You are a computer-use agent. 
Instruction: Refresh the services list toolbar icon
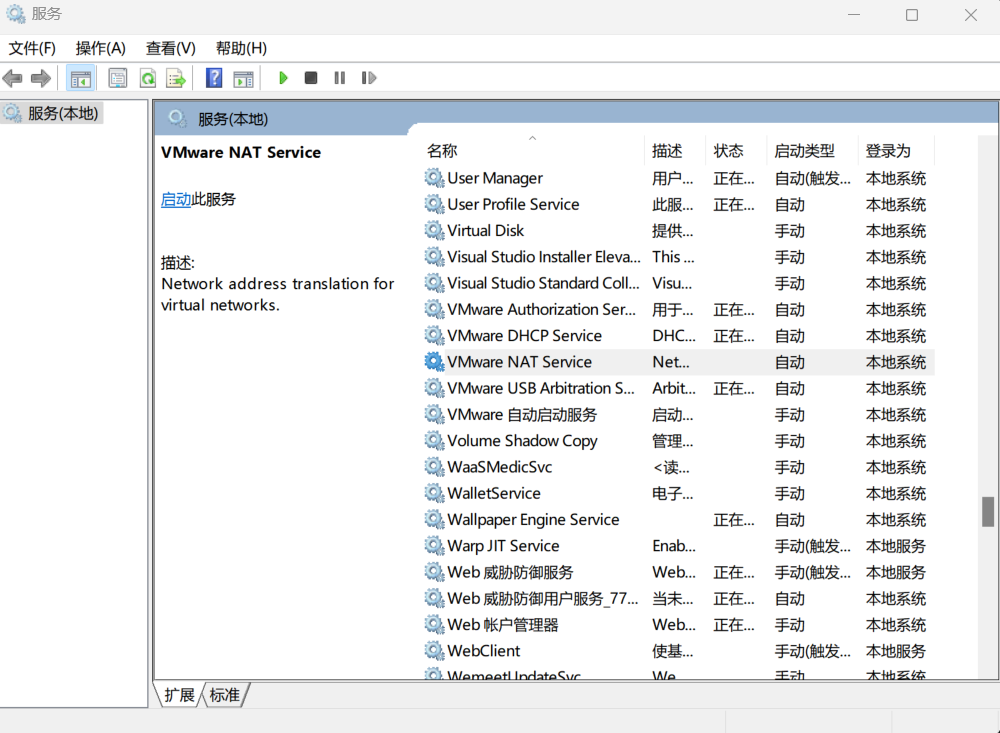click(x=148, y=78)
